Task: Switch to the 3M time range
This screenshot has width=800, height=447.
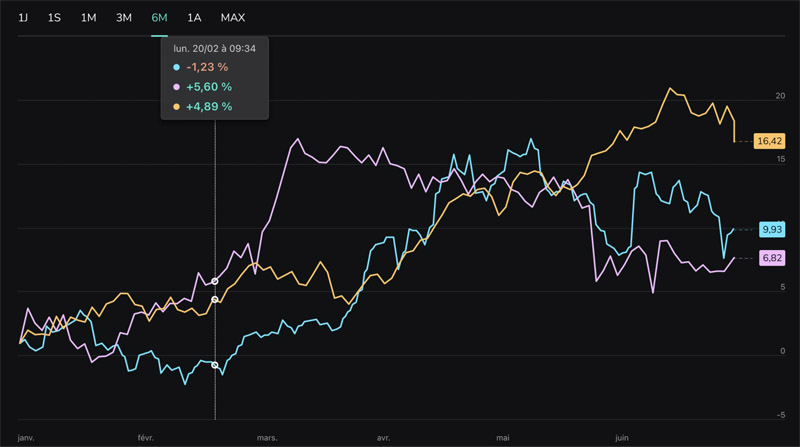Action: click(x=123, y=18)
